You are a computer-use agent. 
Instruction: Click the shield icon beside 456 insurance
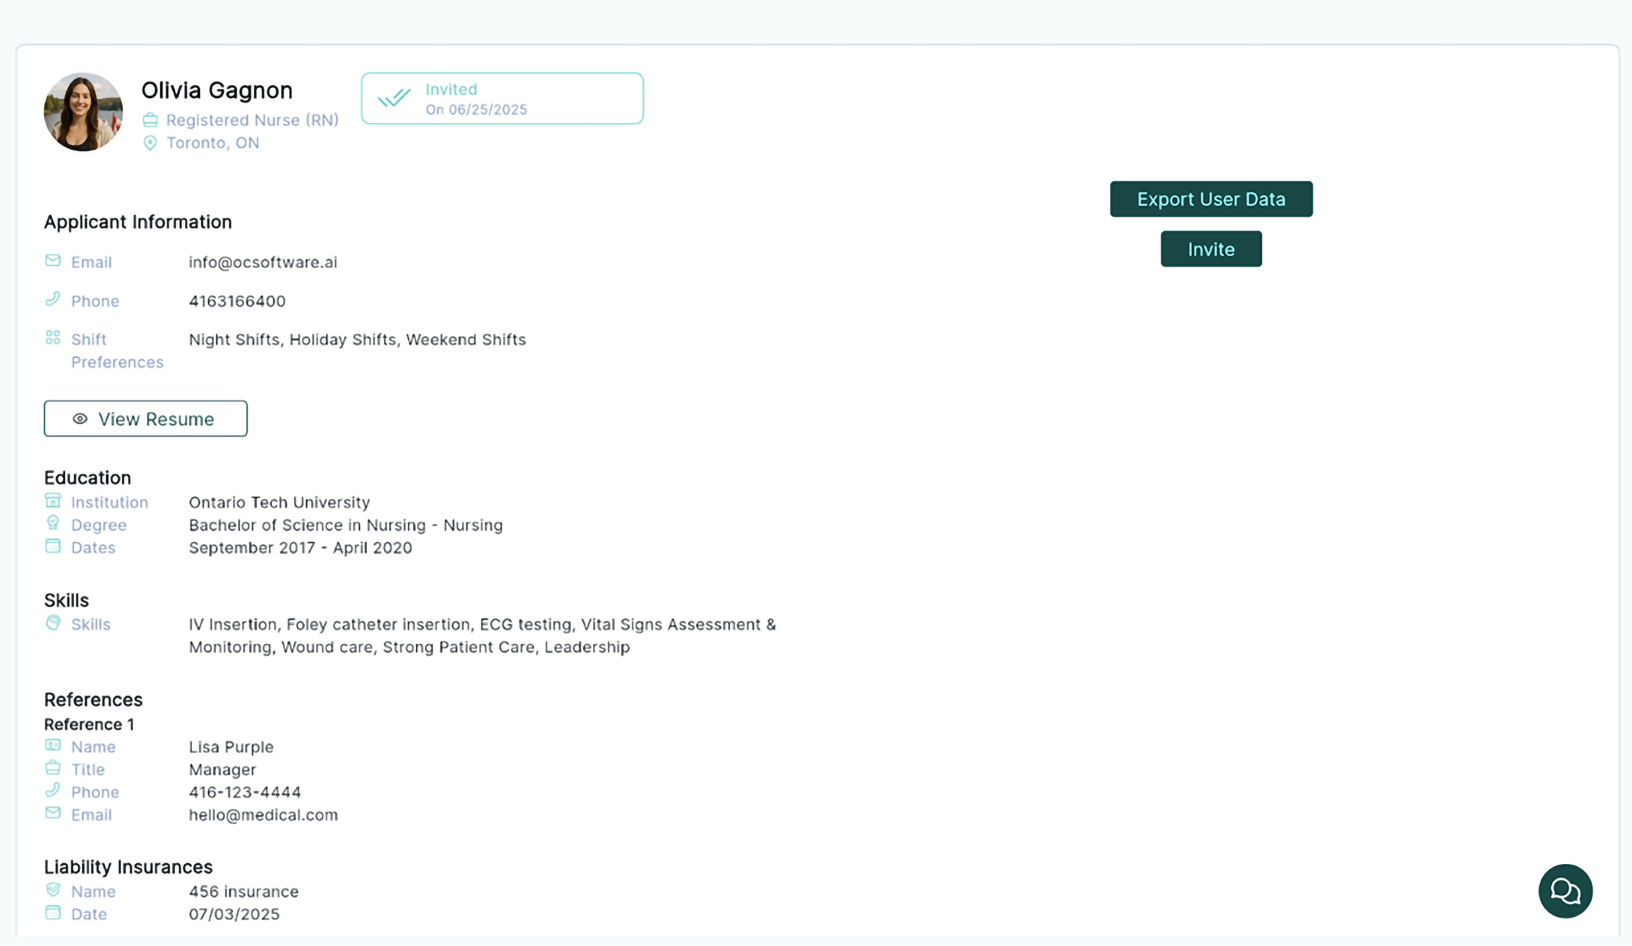(x=53, y=889)
